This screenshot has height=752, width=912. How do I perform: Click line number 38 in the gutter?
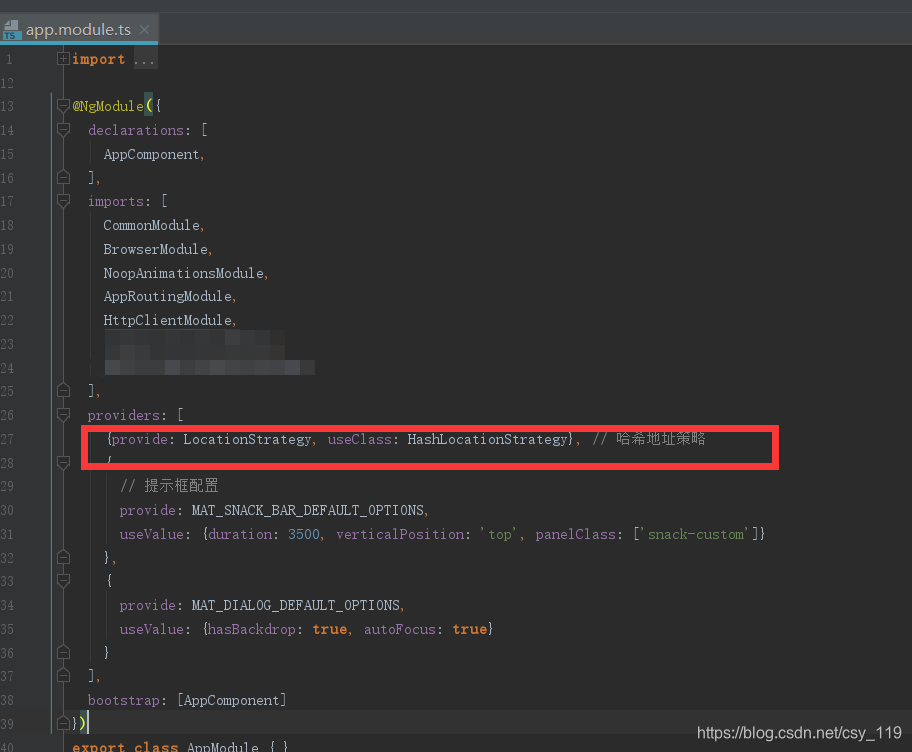pos(7,700)
